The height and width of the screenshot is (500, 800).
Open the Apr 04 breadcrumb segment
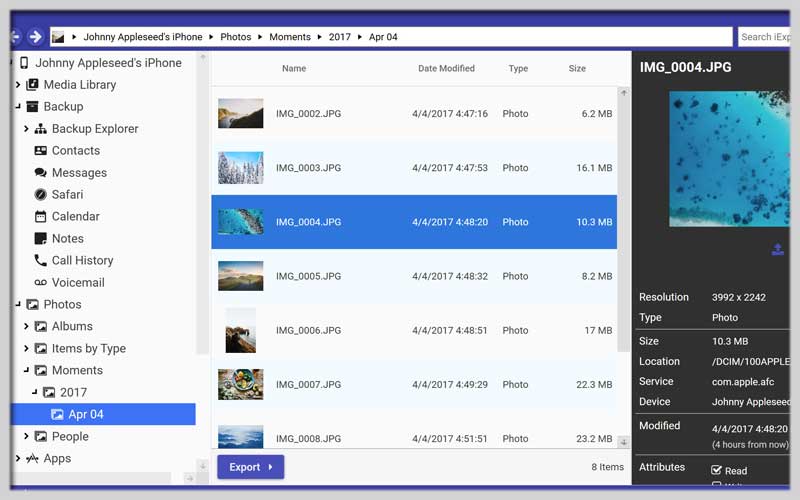tap(383, 37)
